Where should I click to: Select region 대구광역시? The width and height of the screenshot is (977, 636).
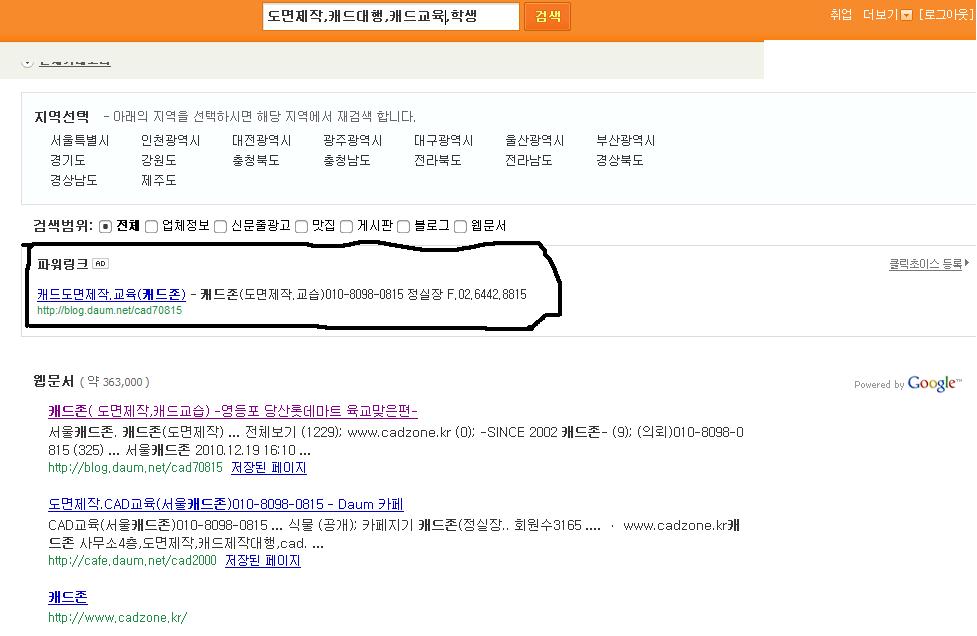click(444, 141)
